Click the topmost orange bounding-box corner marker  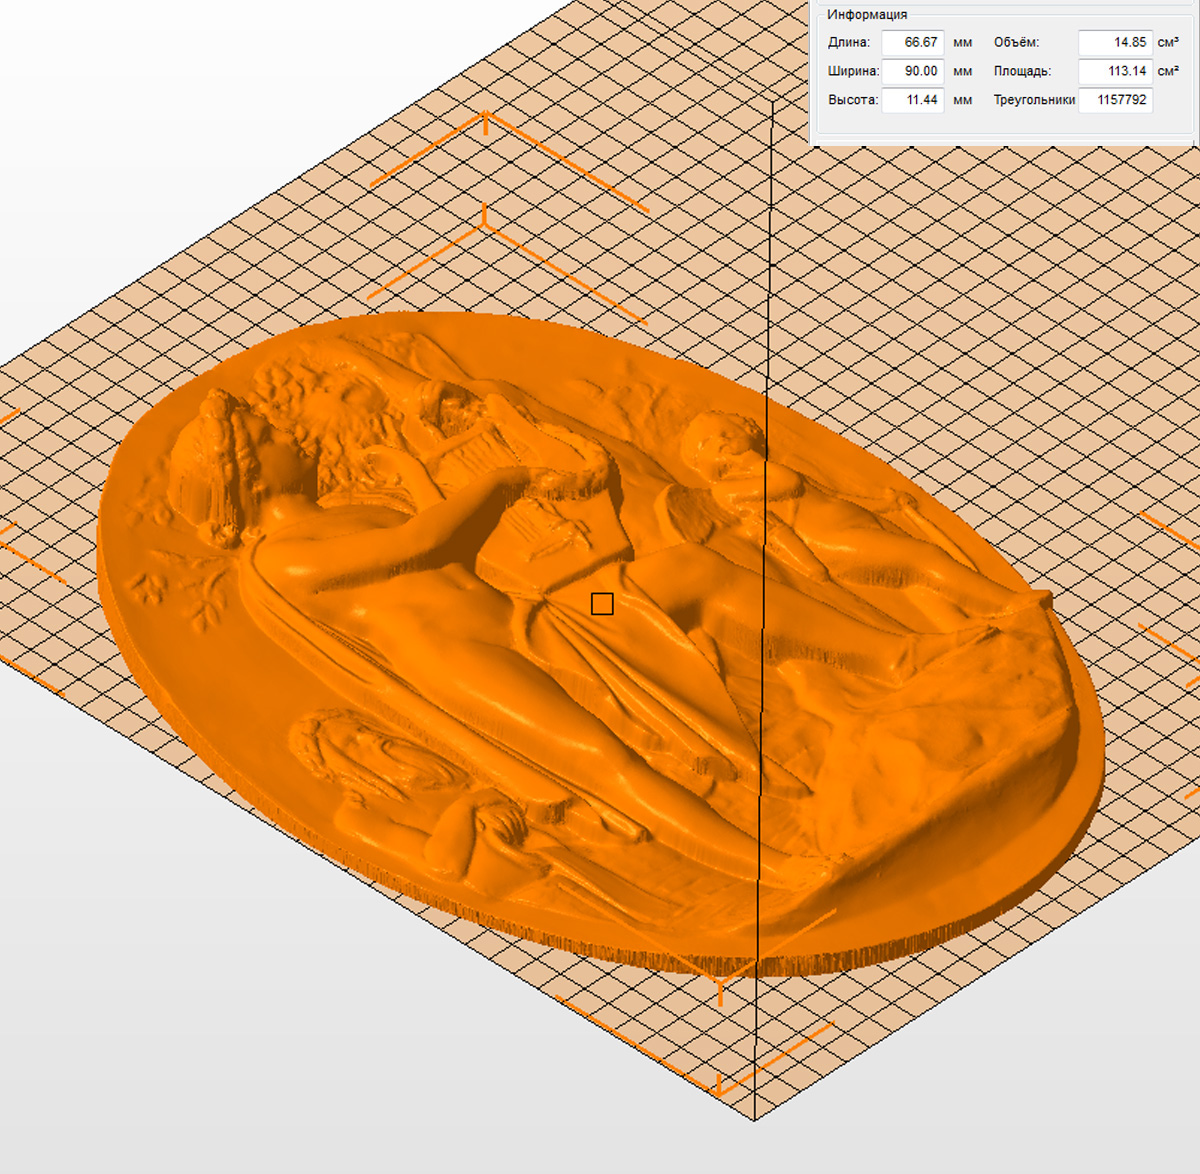(486, 118)
